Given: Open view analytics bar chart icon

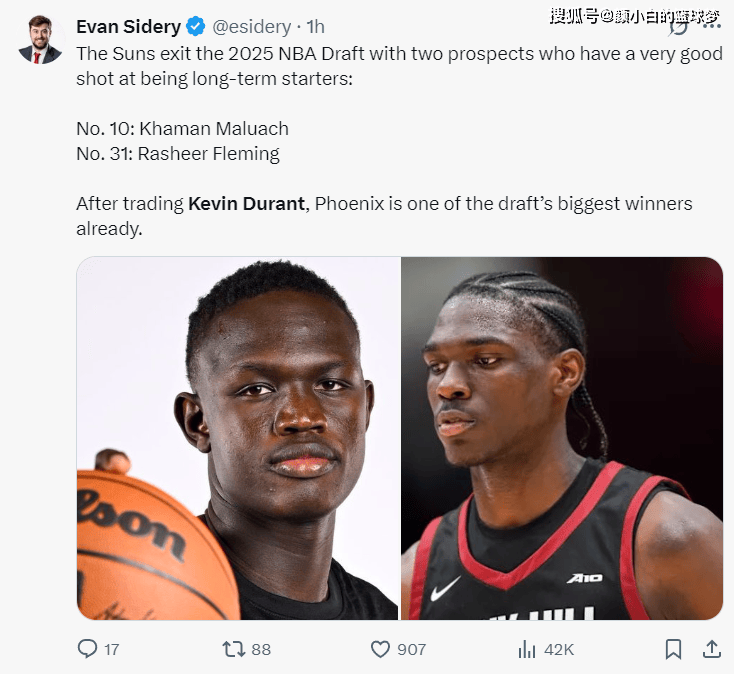Looking at the screenshot, I should click(x=527, y=649).
